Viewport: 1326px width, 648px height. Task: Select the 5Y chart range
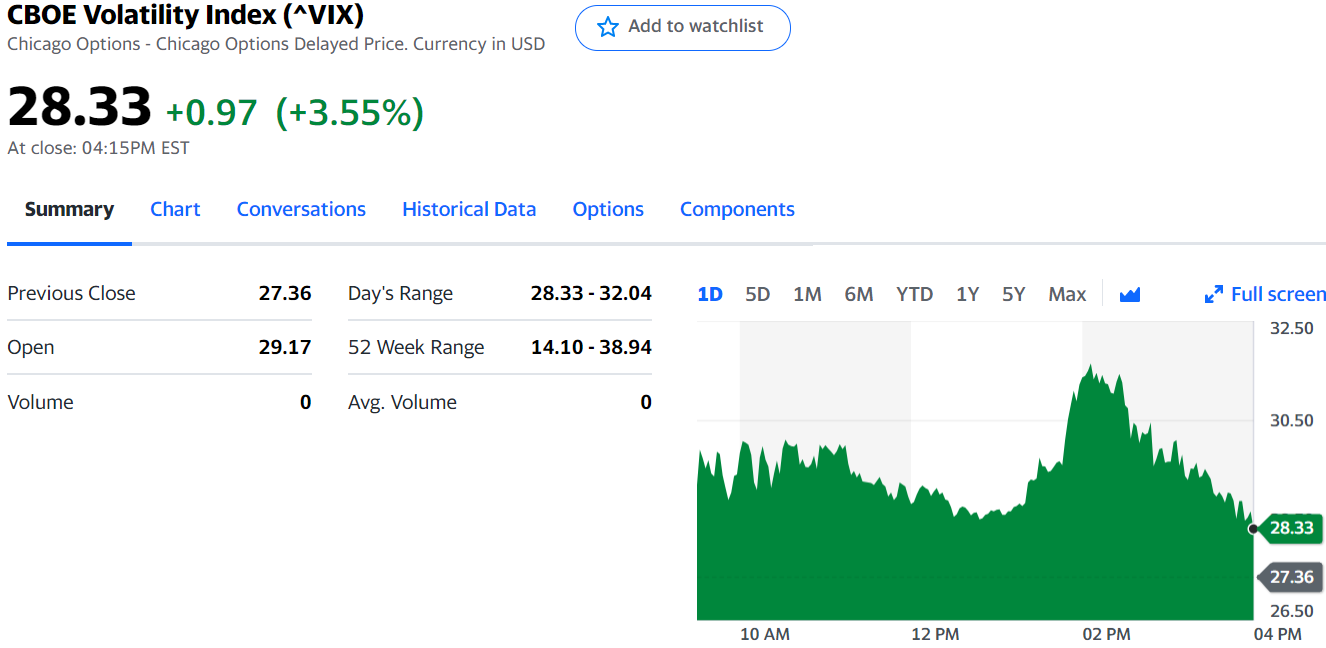[1014, 294]
